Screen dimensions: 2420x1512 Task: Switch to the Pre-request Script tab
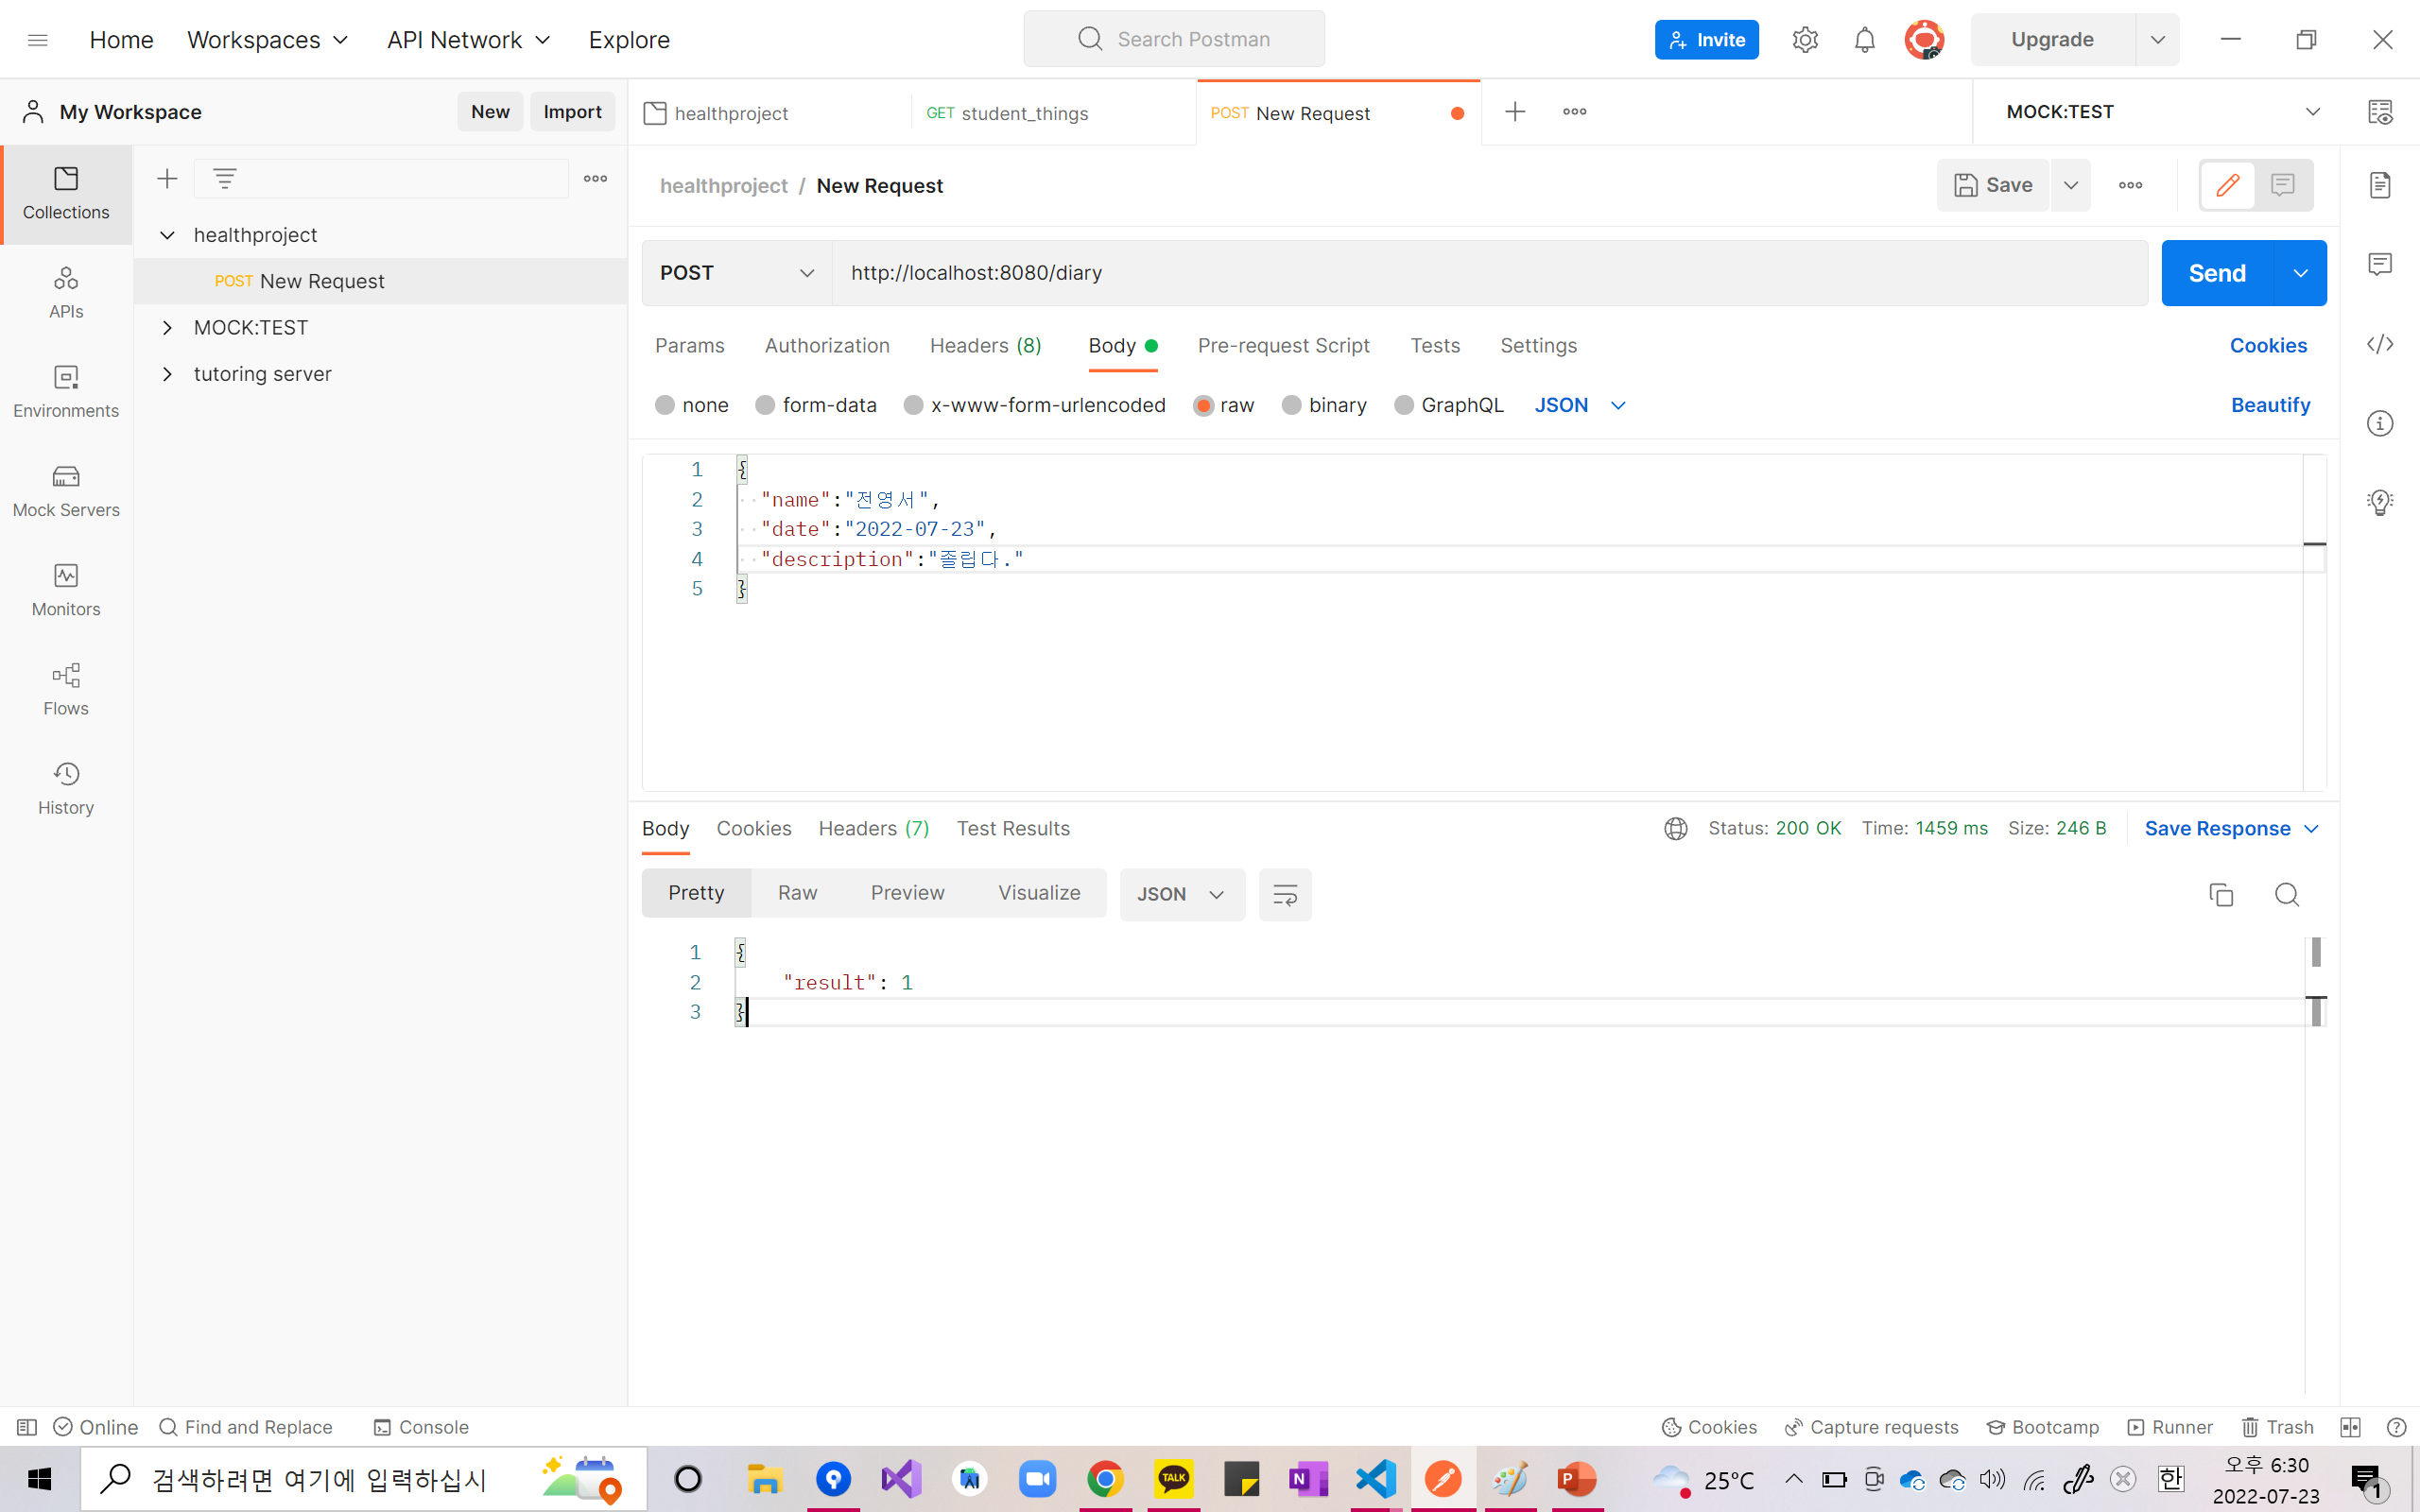click(1283, 345)
